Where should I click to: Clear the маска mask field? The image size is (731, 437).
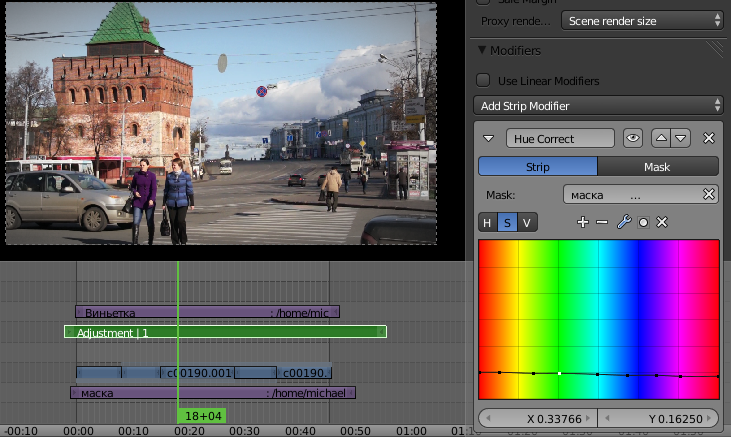pos(709,194)
